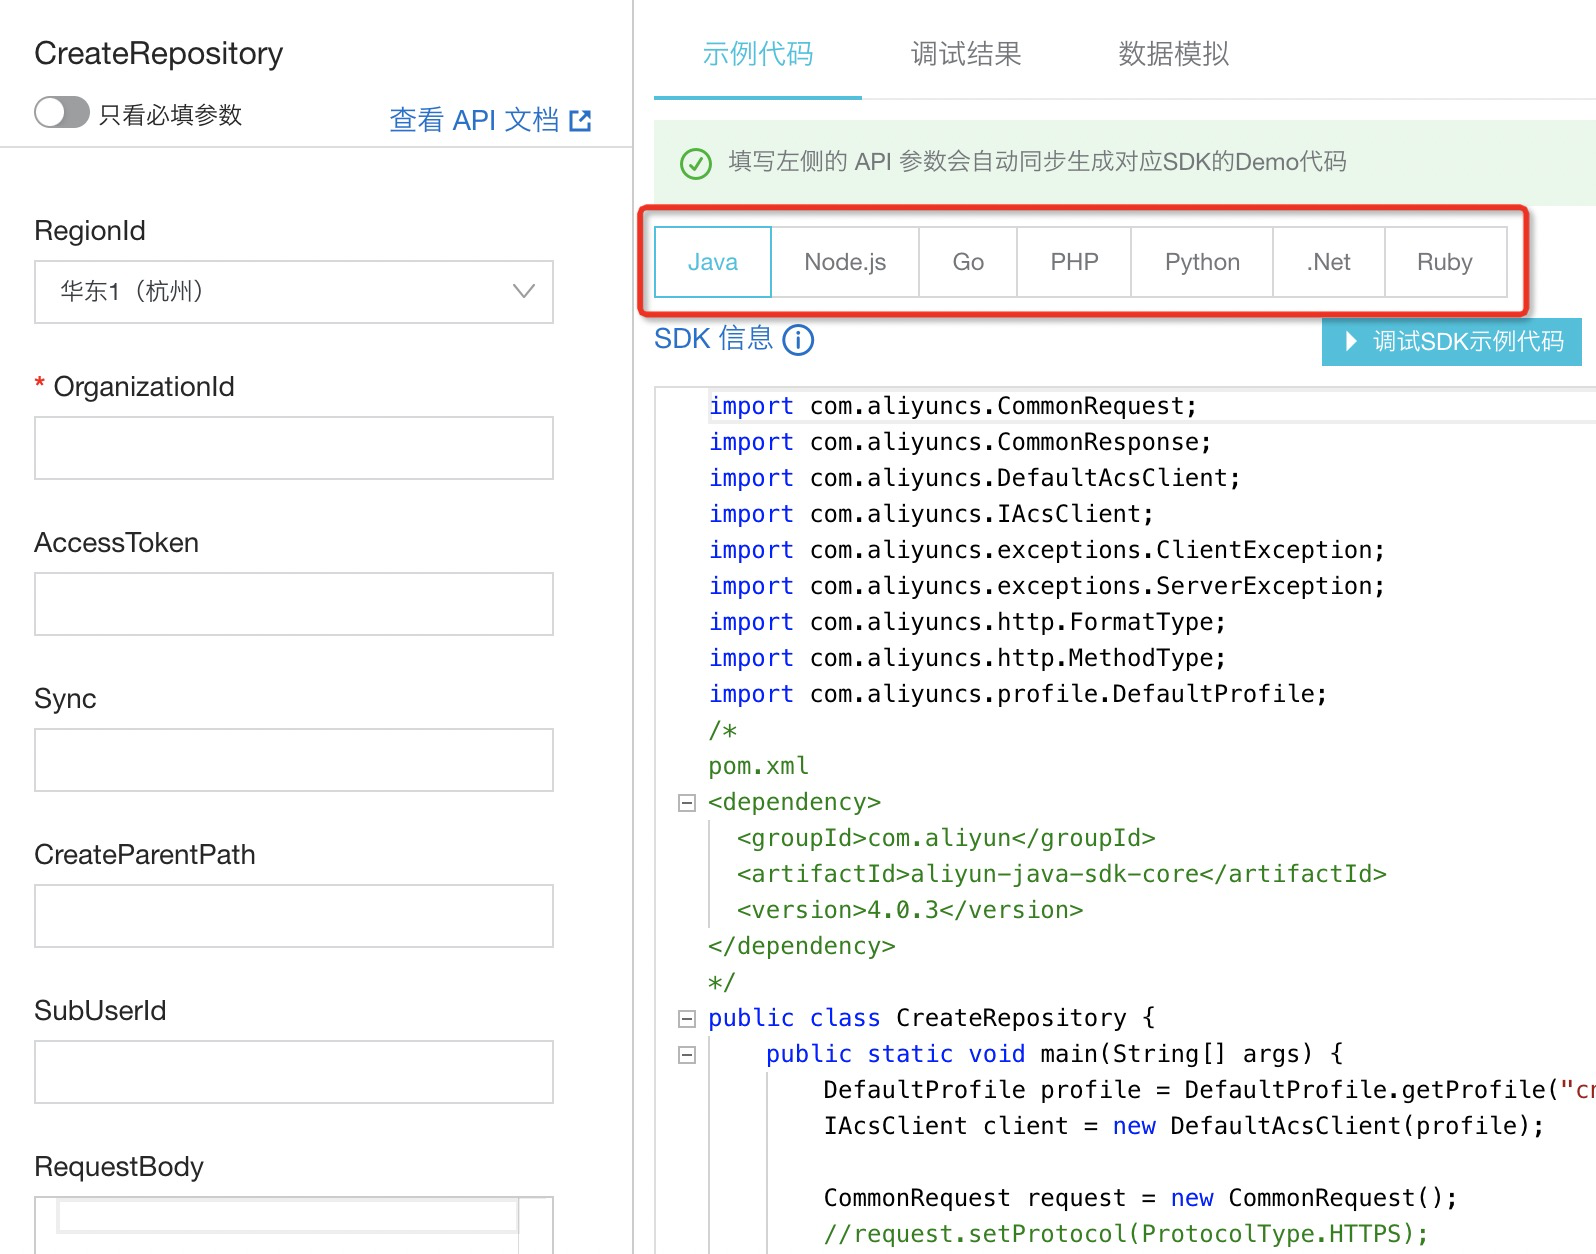This screenshot has width=1596, height=1254.
Task: Select the Go language tab
Action: point(968,262)
